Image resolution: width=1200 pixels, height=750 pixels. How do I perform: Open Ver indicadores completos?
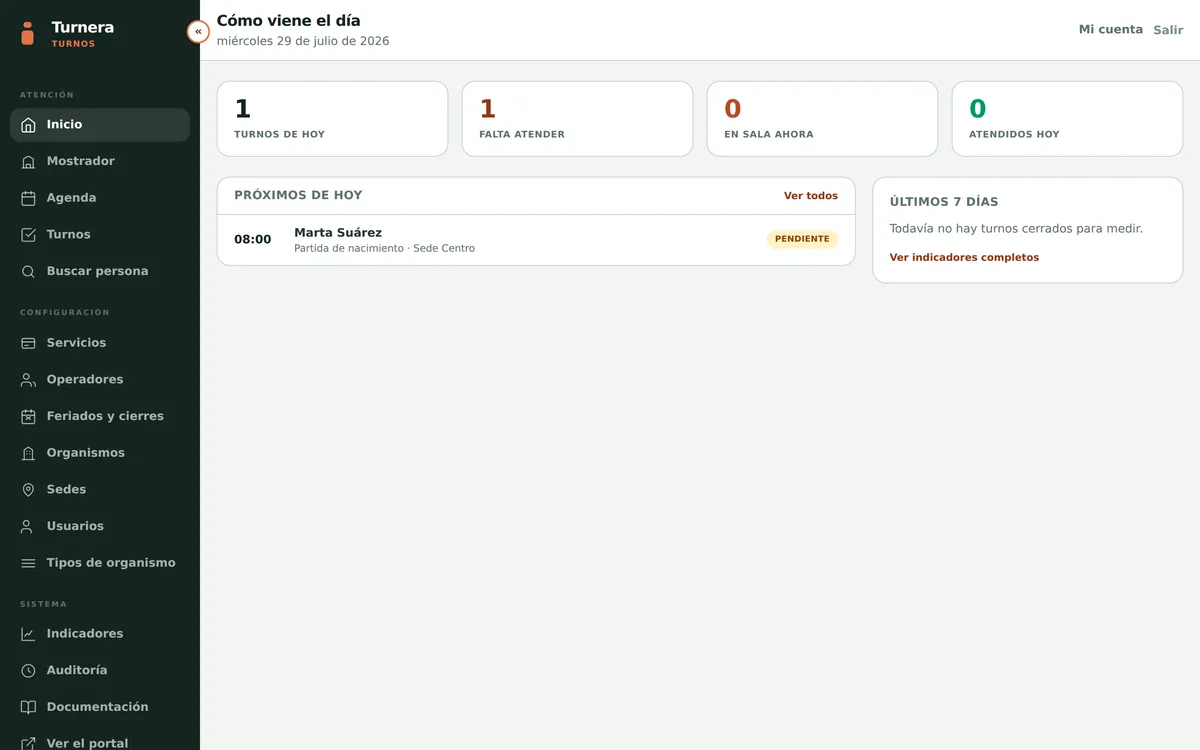coord(964,258)
